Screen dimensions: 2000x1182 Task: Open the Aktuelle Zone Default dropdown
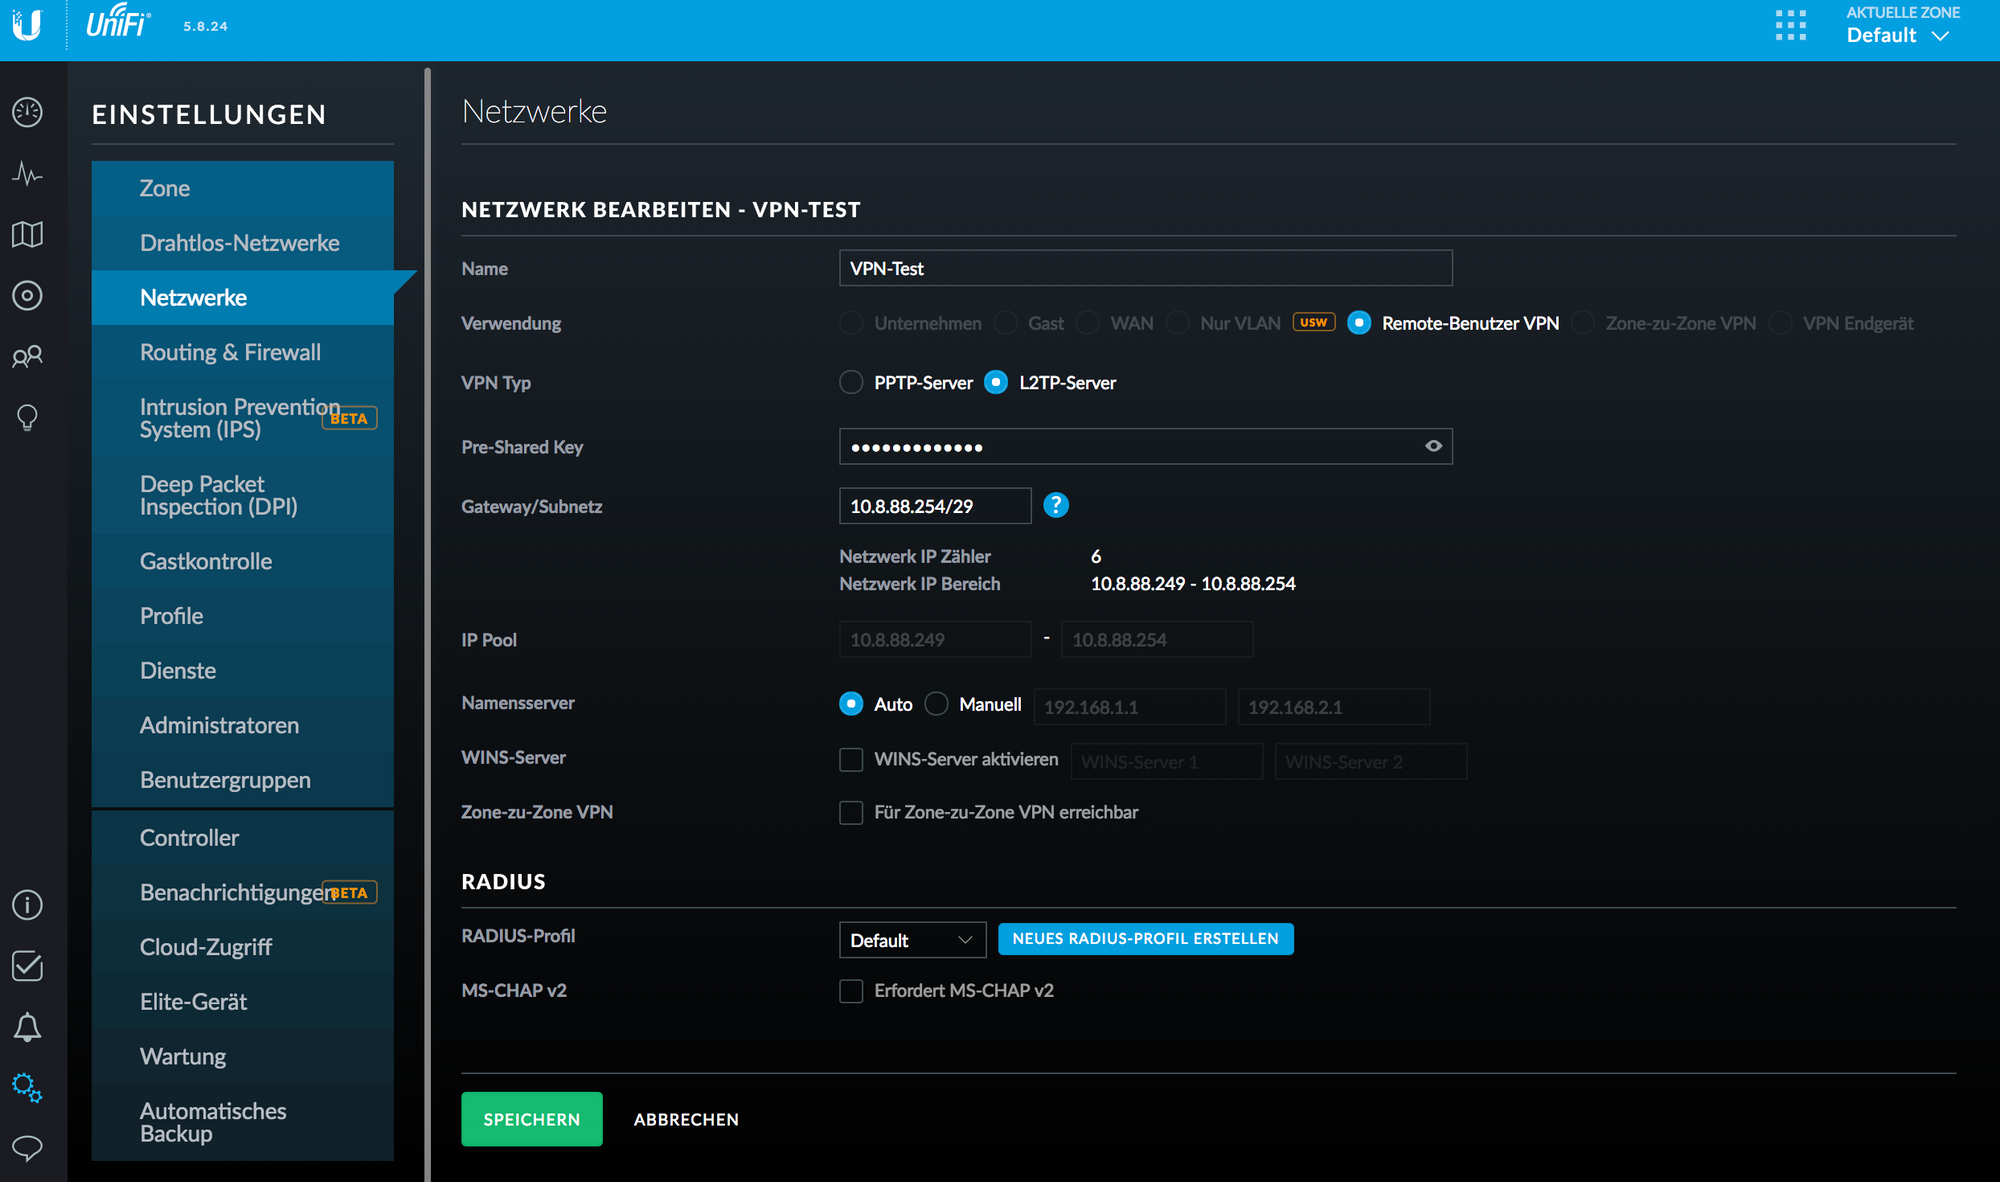[1897, 35]
